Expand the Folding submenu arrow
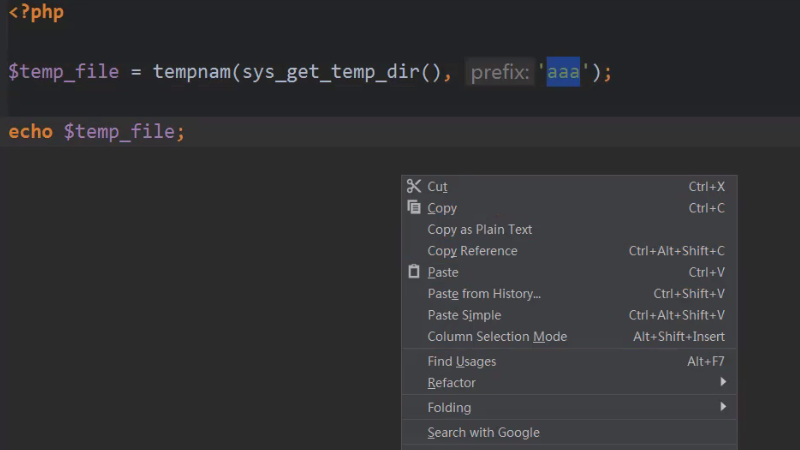The height and width of the screenshot is (450, 800). (723, 407)
